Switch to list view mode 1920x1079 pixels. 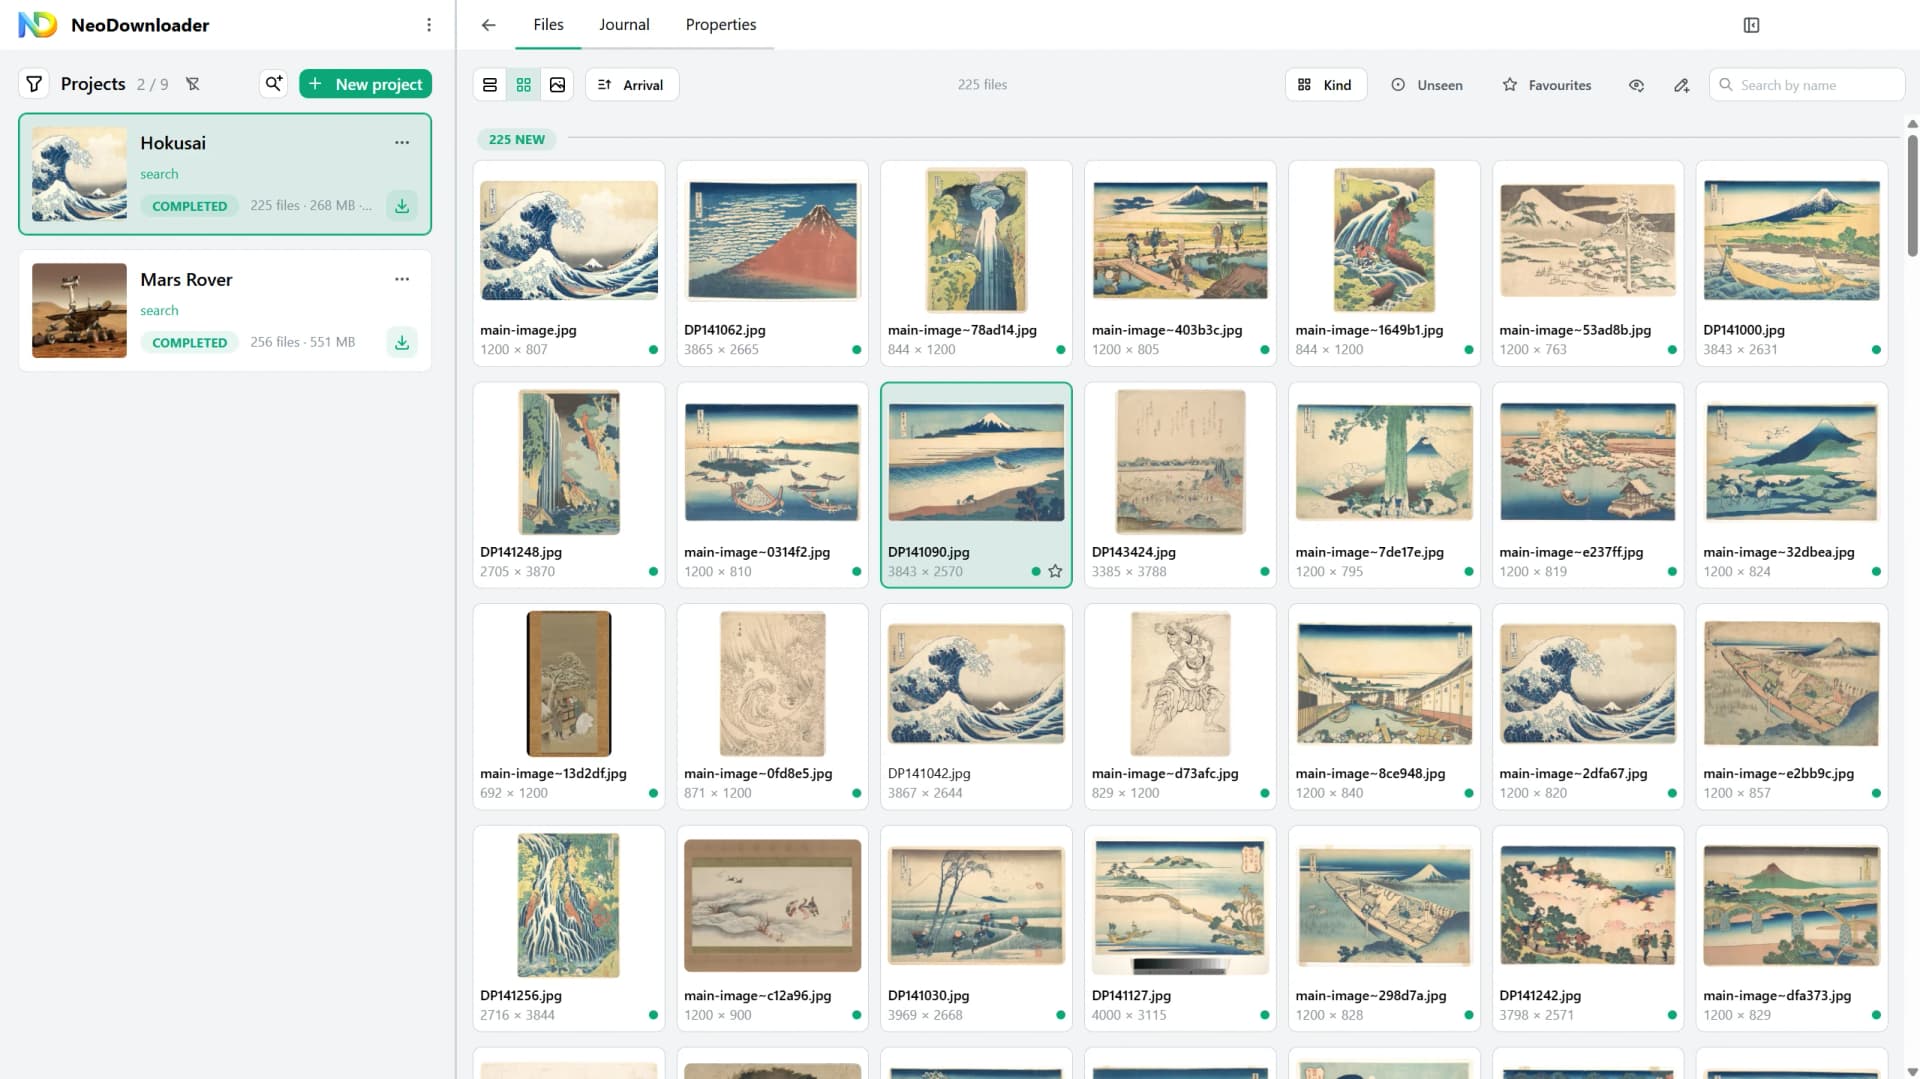(490, 85)
